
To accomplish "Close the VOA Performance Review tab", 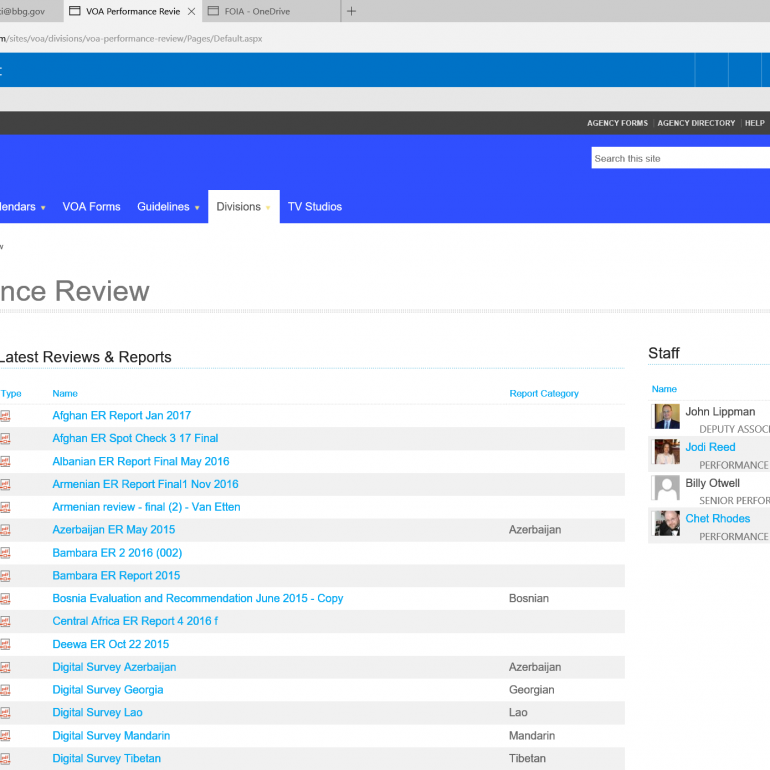I will [192, 11].
